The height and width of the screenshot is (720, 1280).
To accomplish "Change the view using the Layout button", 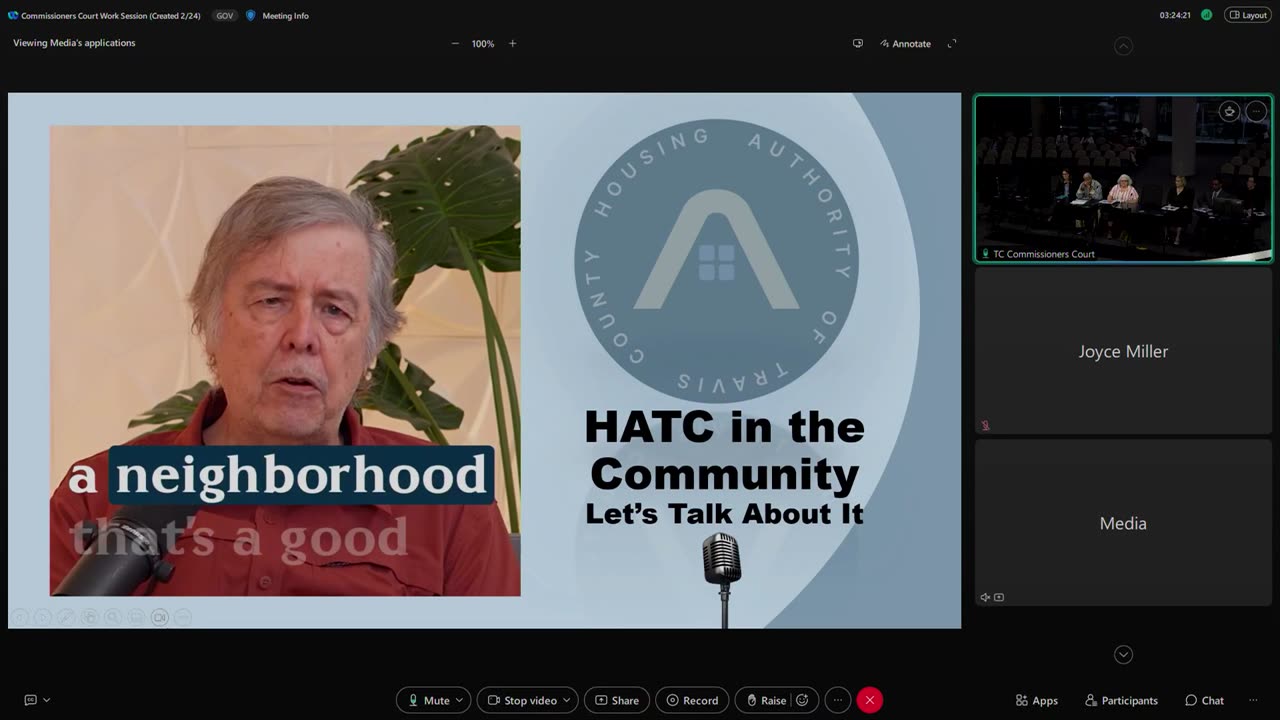I will click(x=1248, y=15).
